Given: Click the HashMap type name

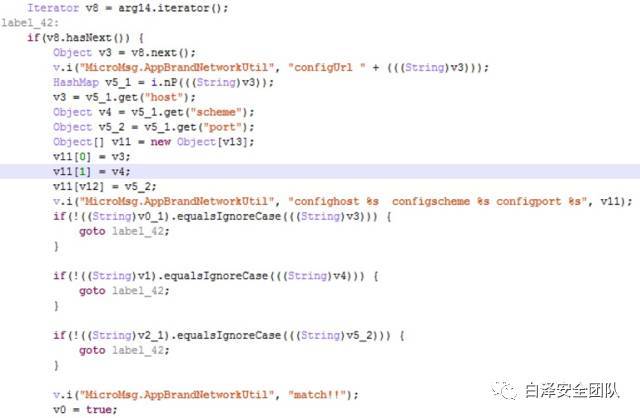Looking at the screenshot, I should pos(76,82).
